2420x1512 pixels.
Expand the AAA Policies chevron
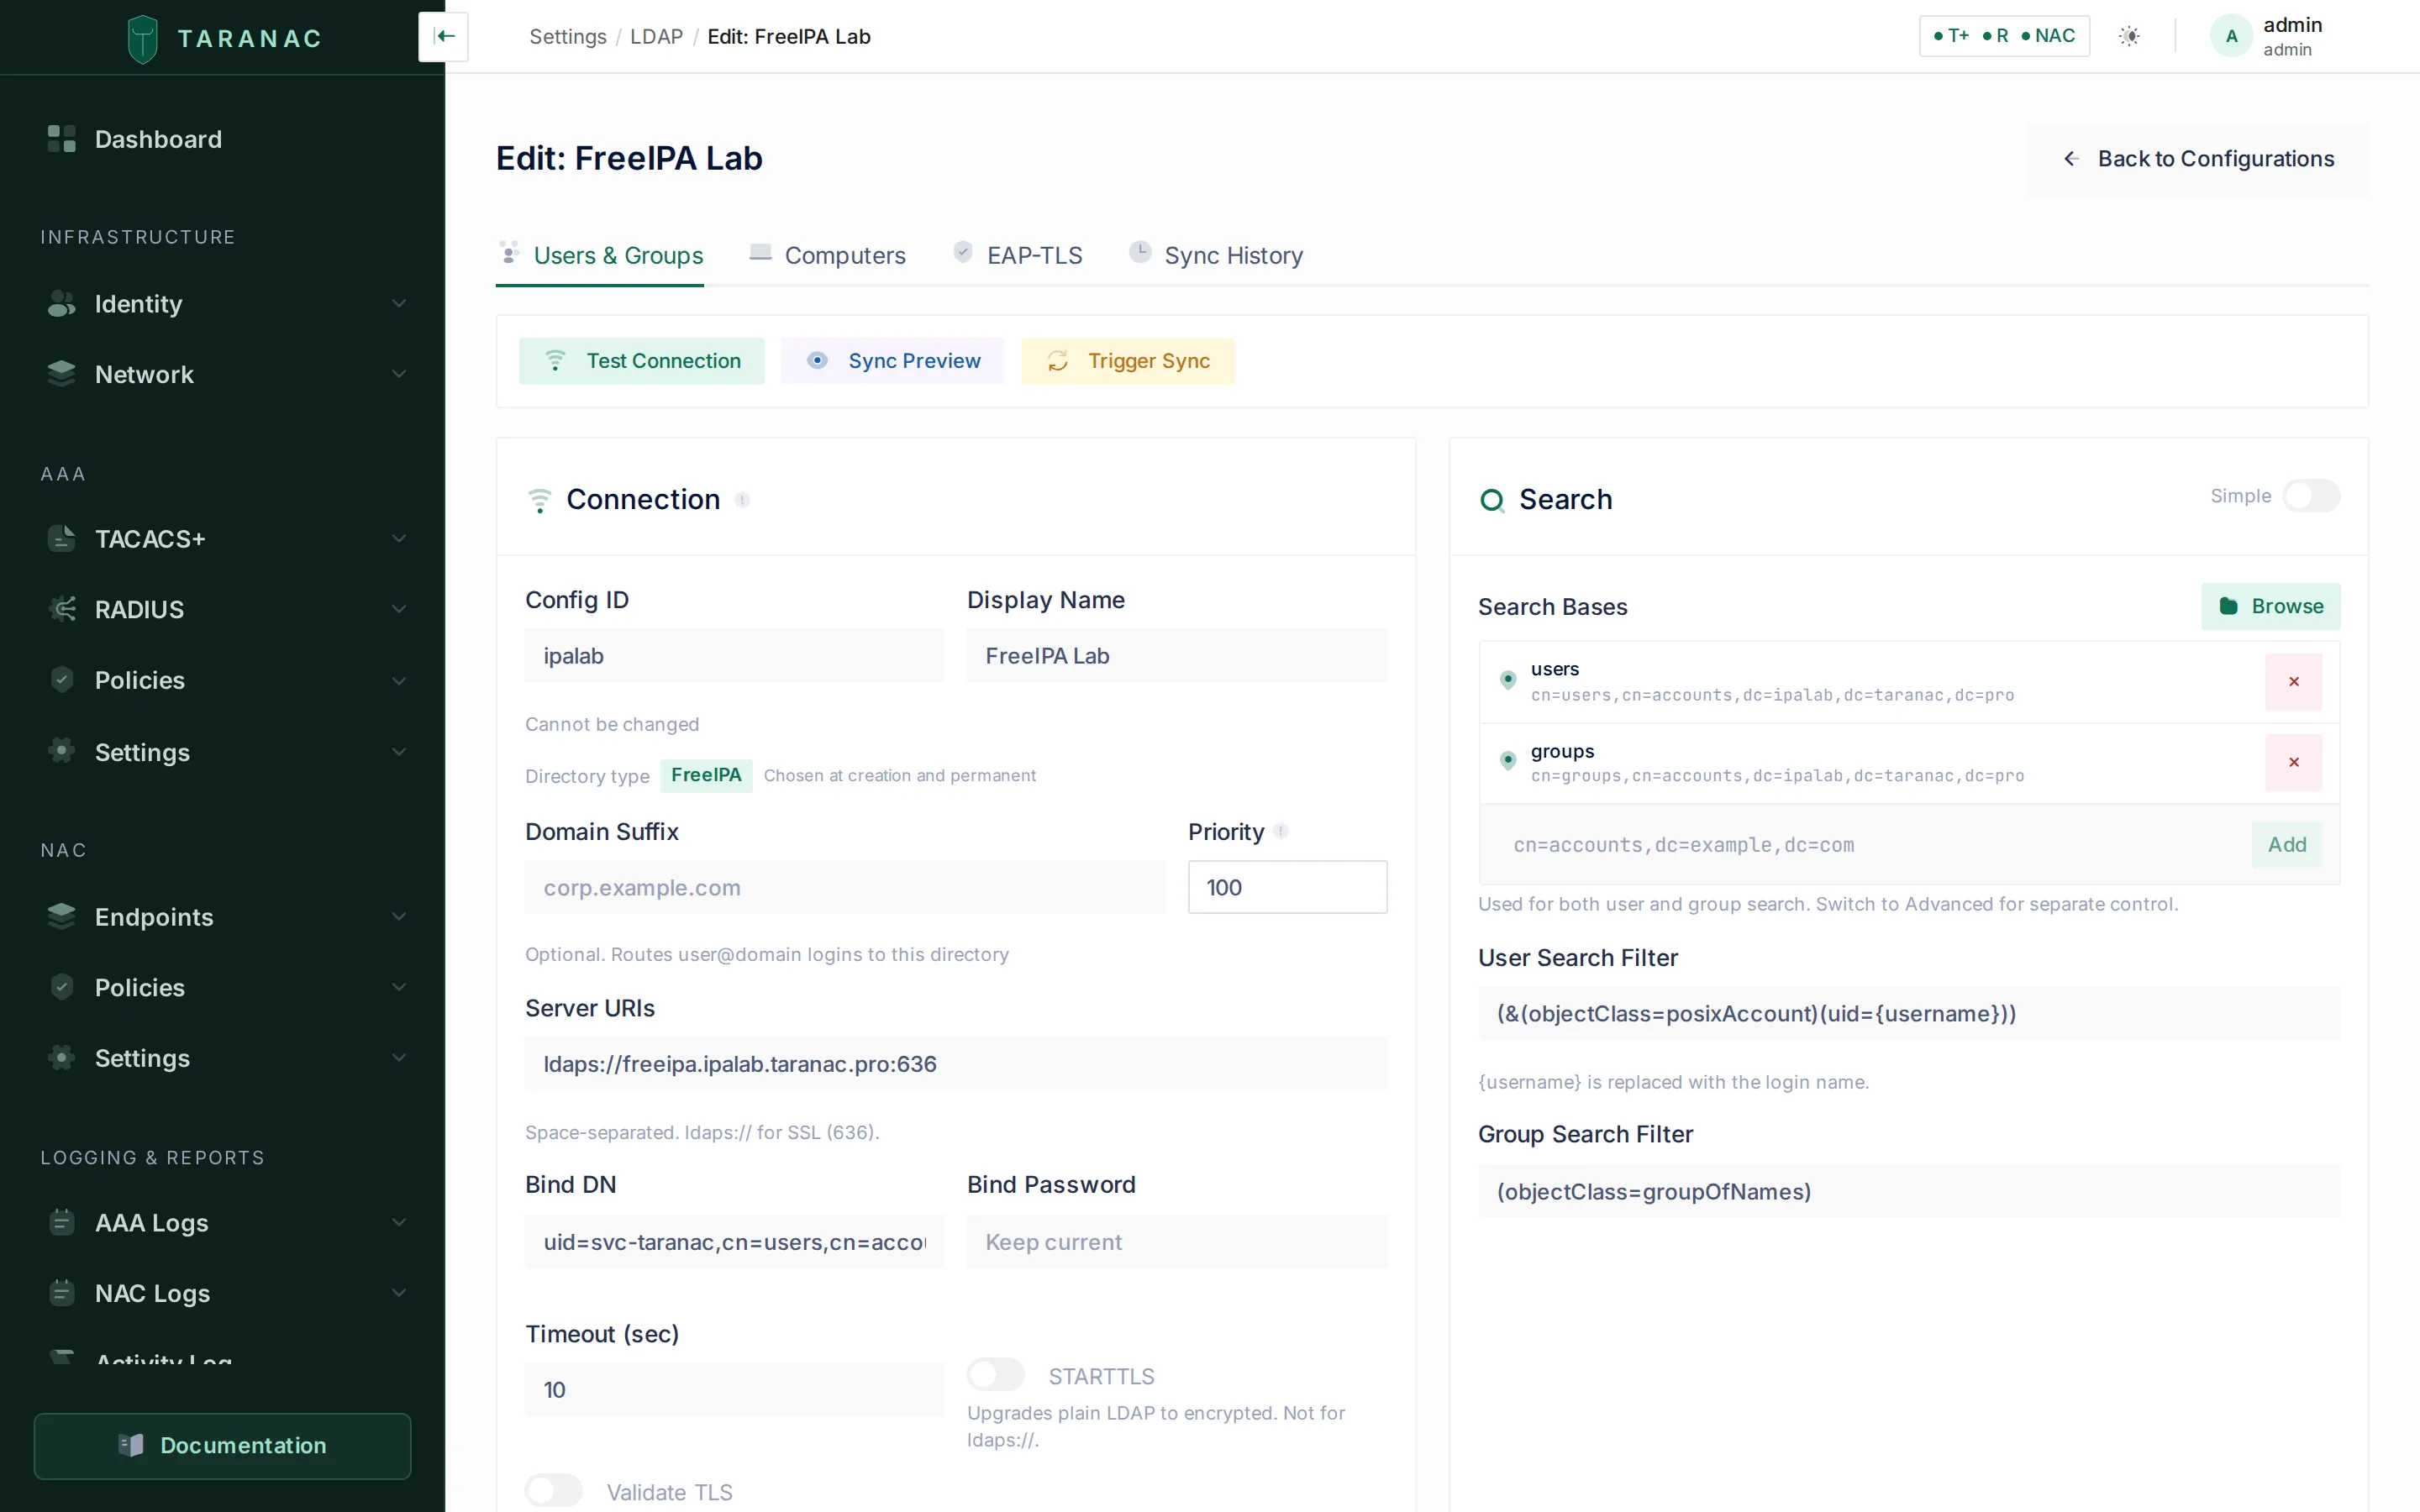point(399,680)
